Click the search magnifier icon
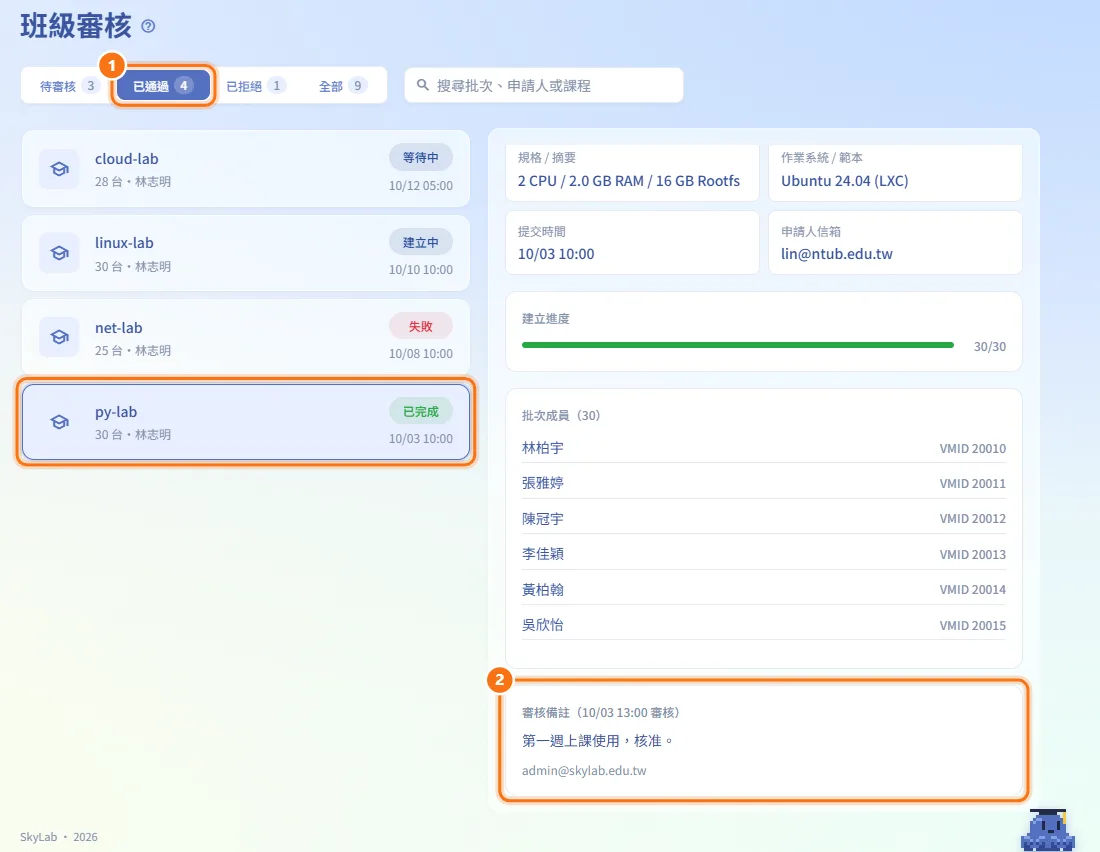 tap(422, 85)
